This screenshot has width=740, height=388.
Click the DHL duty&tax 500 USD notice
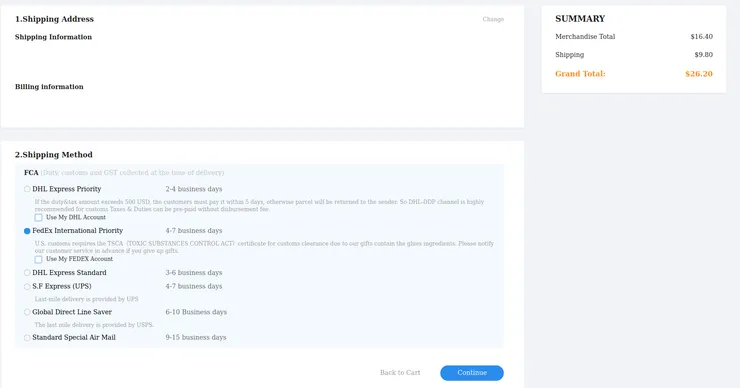[259, 205]
